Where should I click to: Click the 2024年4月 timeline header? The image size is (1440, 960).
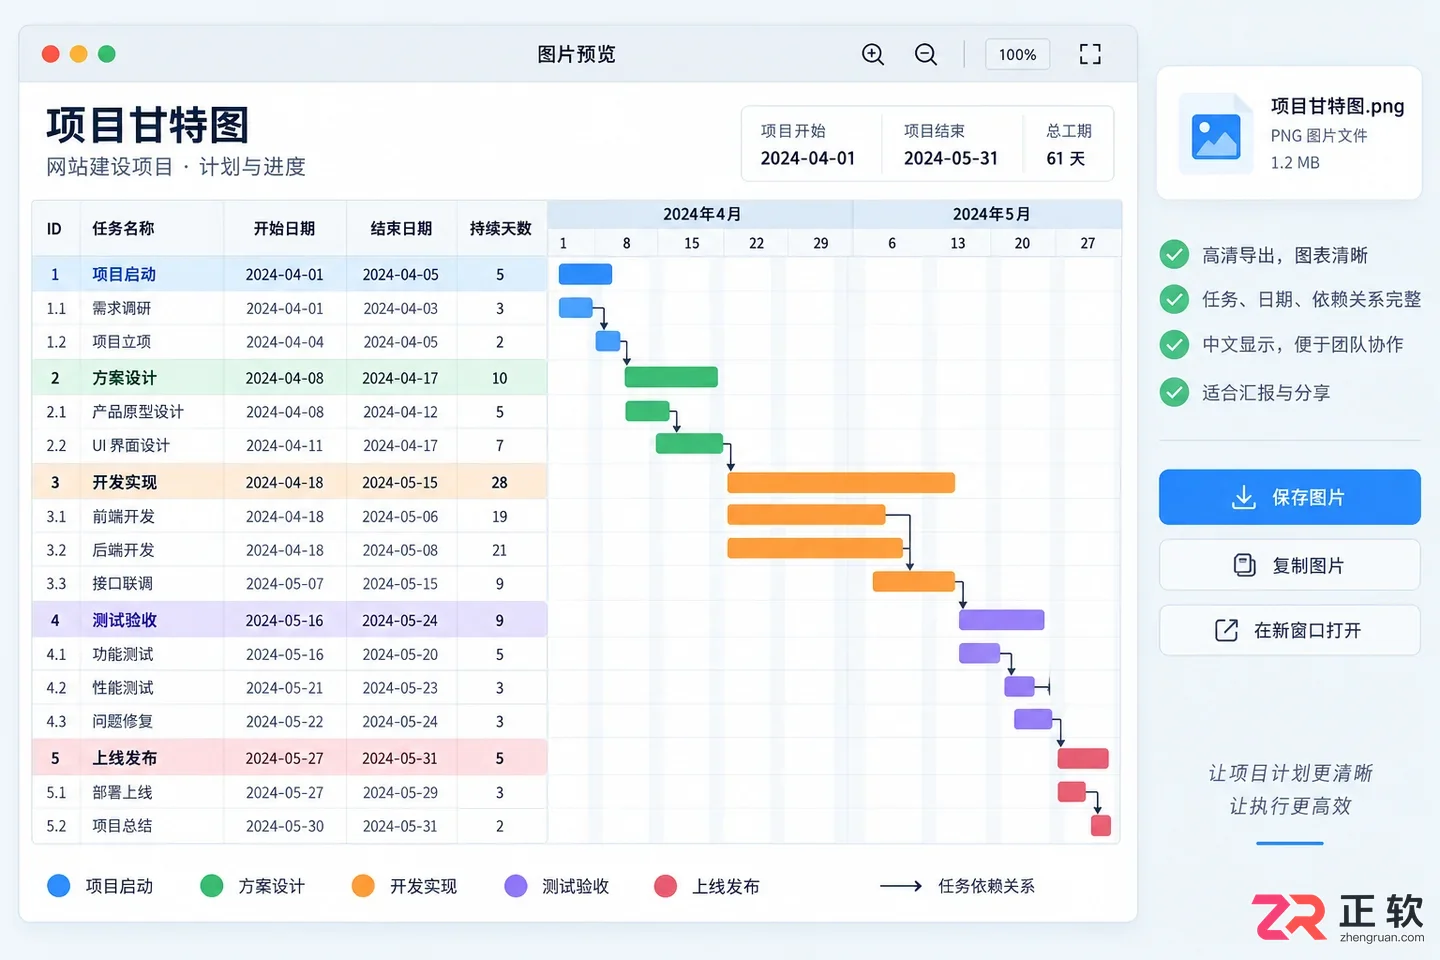pyautogui.click(x=702, y=214)
